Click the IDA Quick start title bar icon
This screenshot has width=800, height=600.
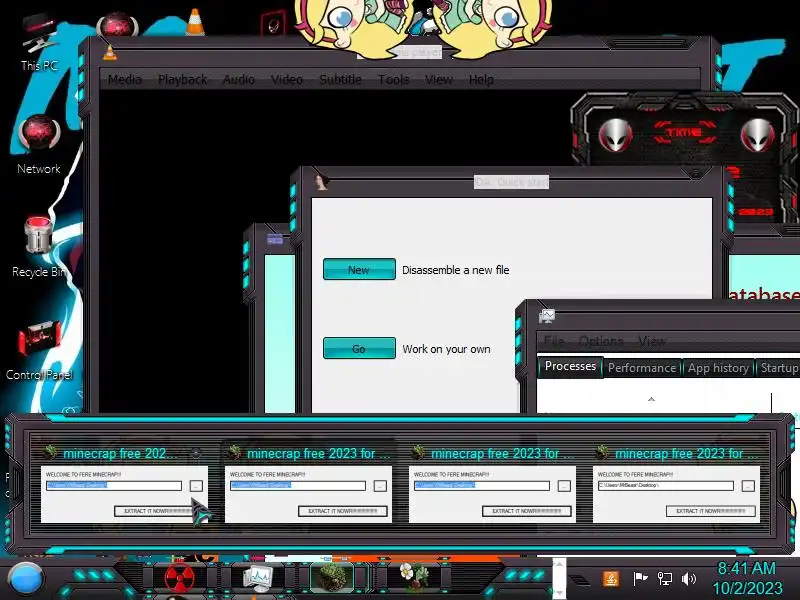[x=321, y=182]
